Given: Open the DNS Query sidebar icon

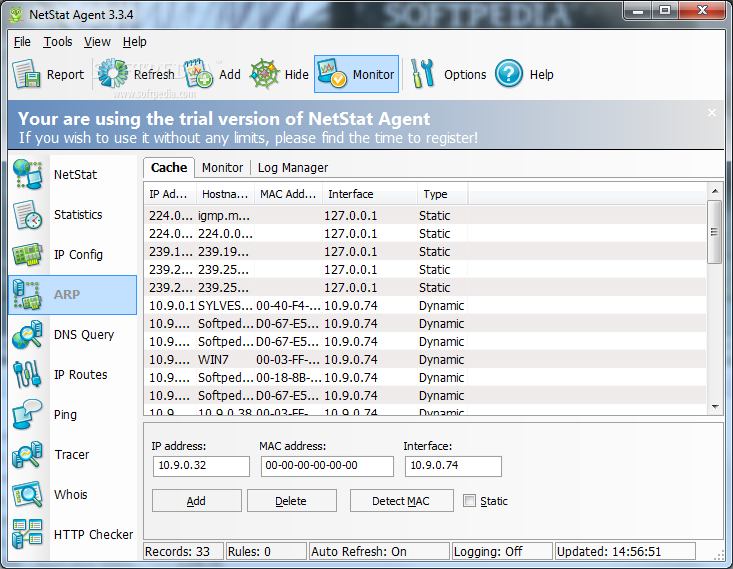Looking at the screenshot, I should tap(28, 335).
